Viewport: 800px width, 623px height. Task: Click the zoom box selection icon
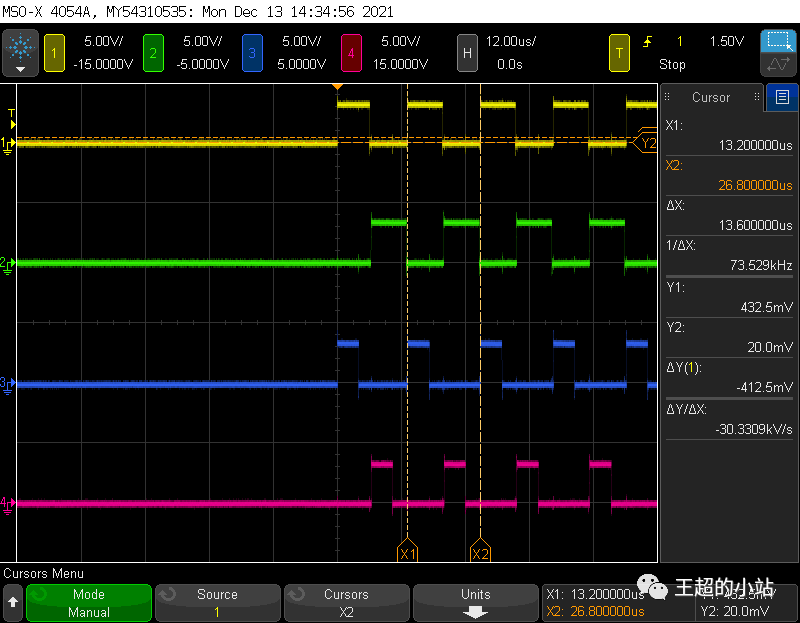click(x=777, y=41)
